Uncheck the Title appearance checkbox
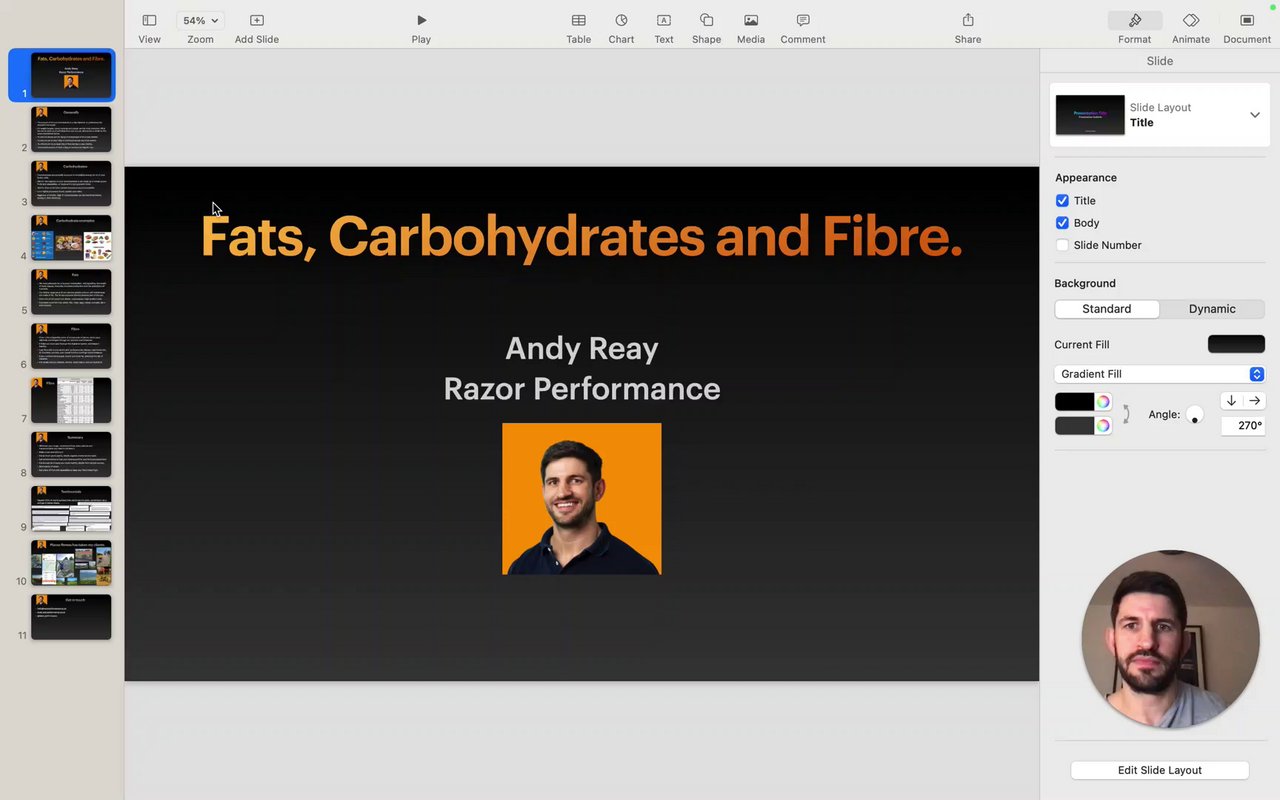Viewport: 1280px width, 800px height. pos(1062,201)
